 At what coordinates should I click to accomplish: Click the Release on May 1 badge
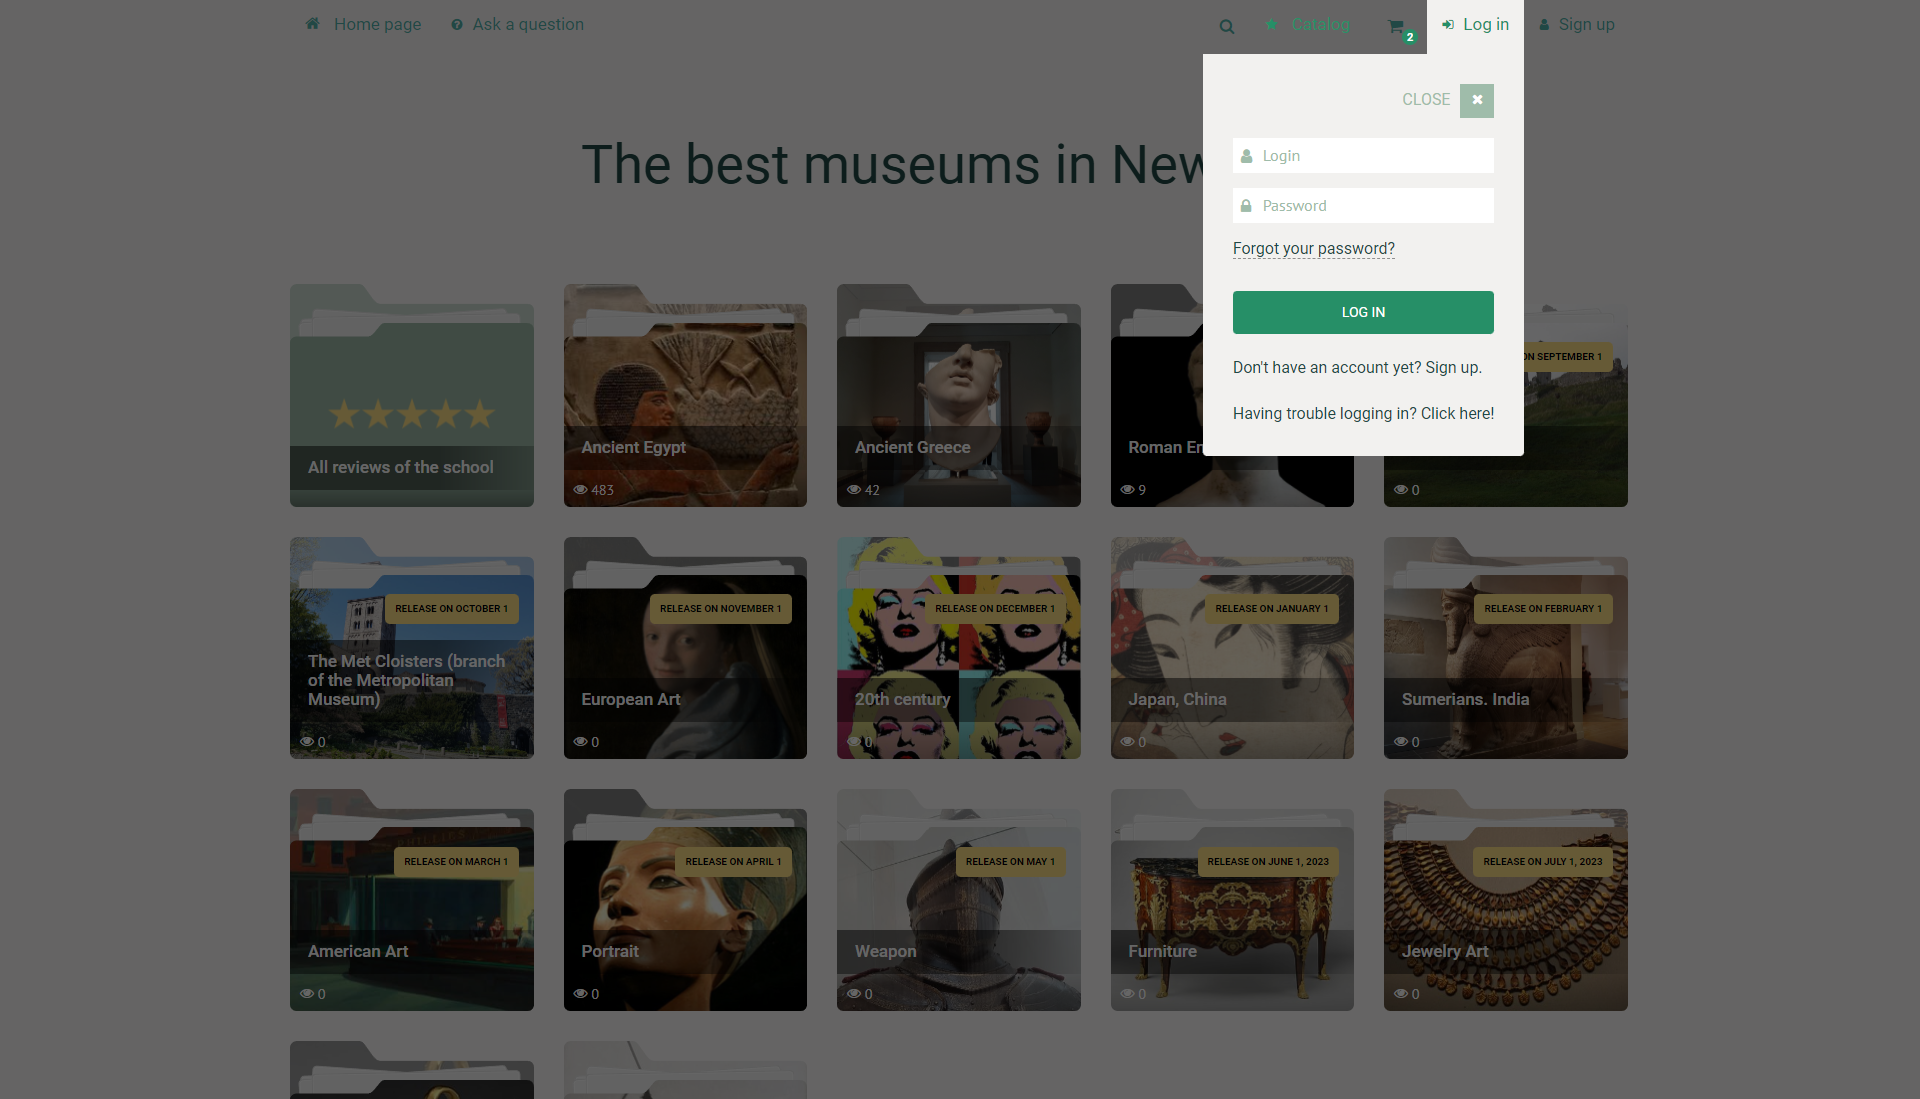pos(1010,862)
